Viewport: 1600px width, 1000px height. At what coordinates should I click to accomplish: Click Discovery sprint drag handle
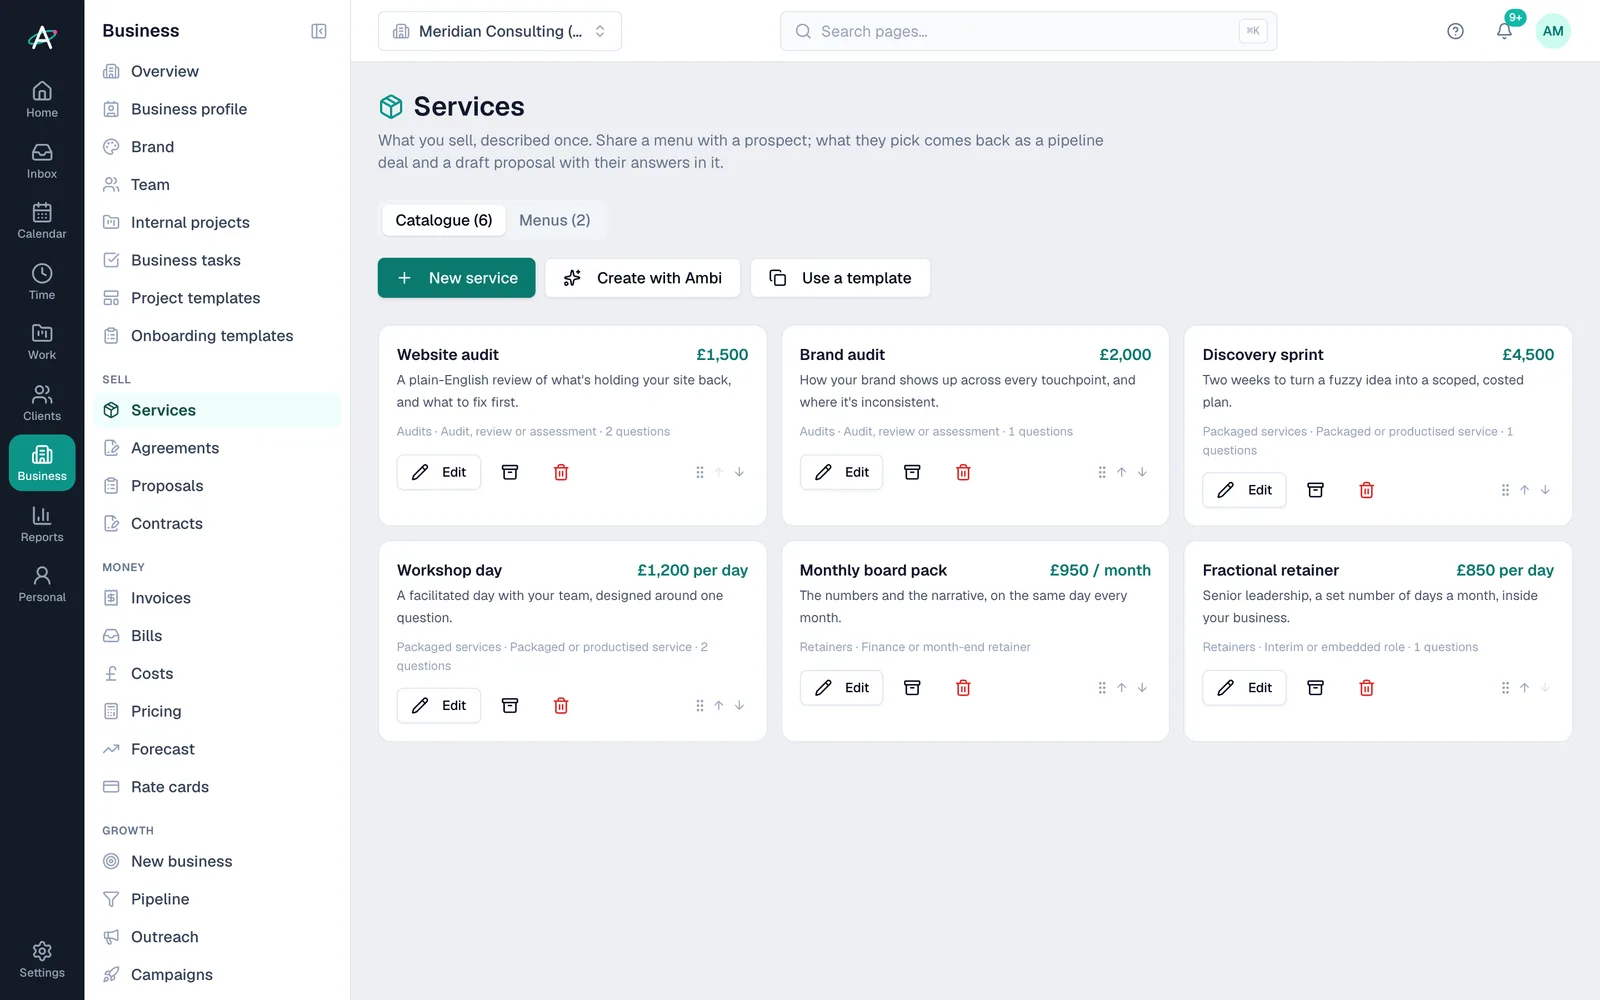click(1505, 490)
